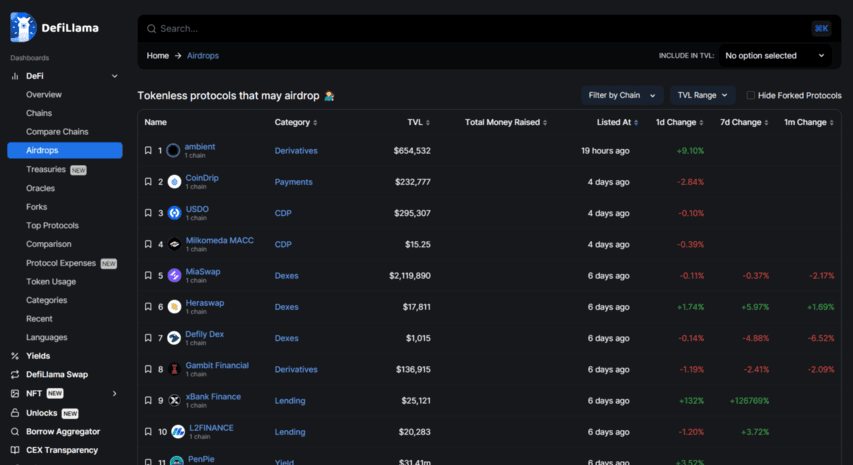Click the CoinDrip protocol logo
The height and width of the screenshot is (465, 853).
click(x=174, y=182)
